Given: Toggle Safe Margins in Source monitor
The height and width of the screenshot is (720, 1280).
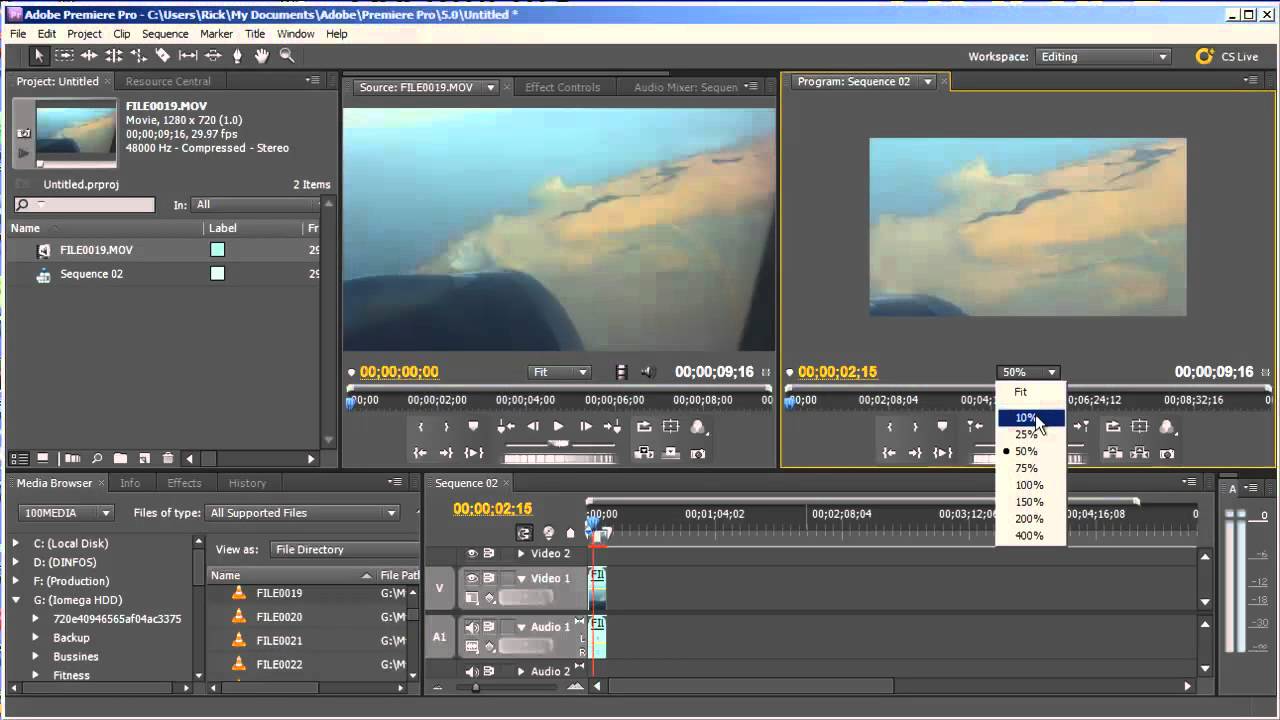Looking at the screenshot, I should pyautogui.click(x=671, y=427).
